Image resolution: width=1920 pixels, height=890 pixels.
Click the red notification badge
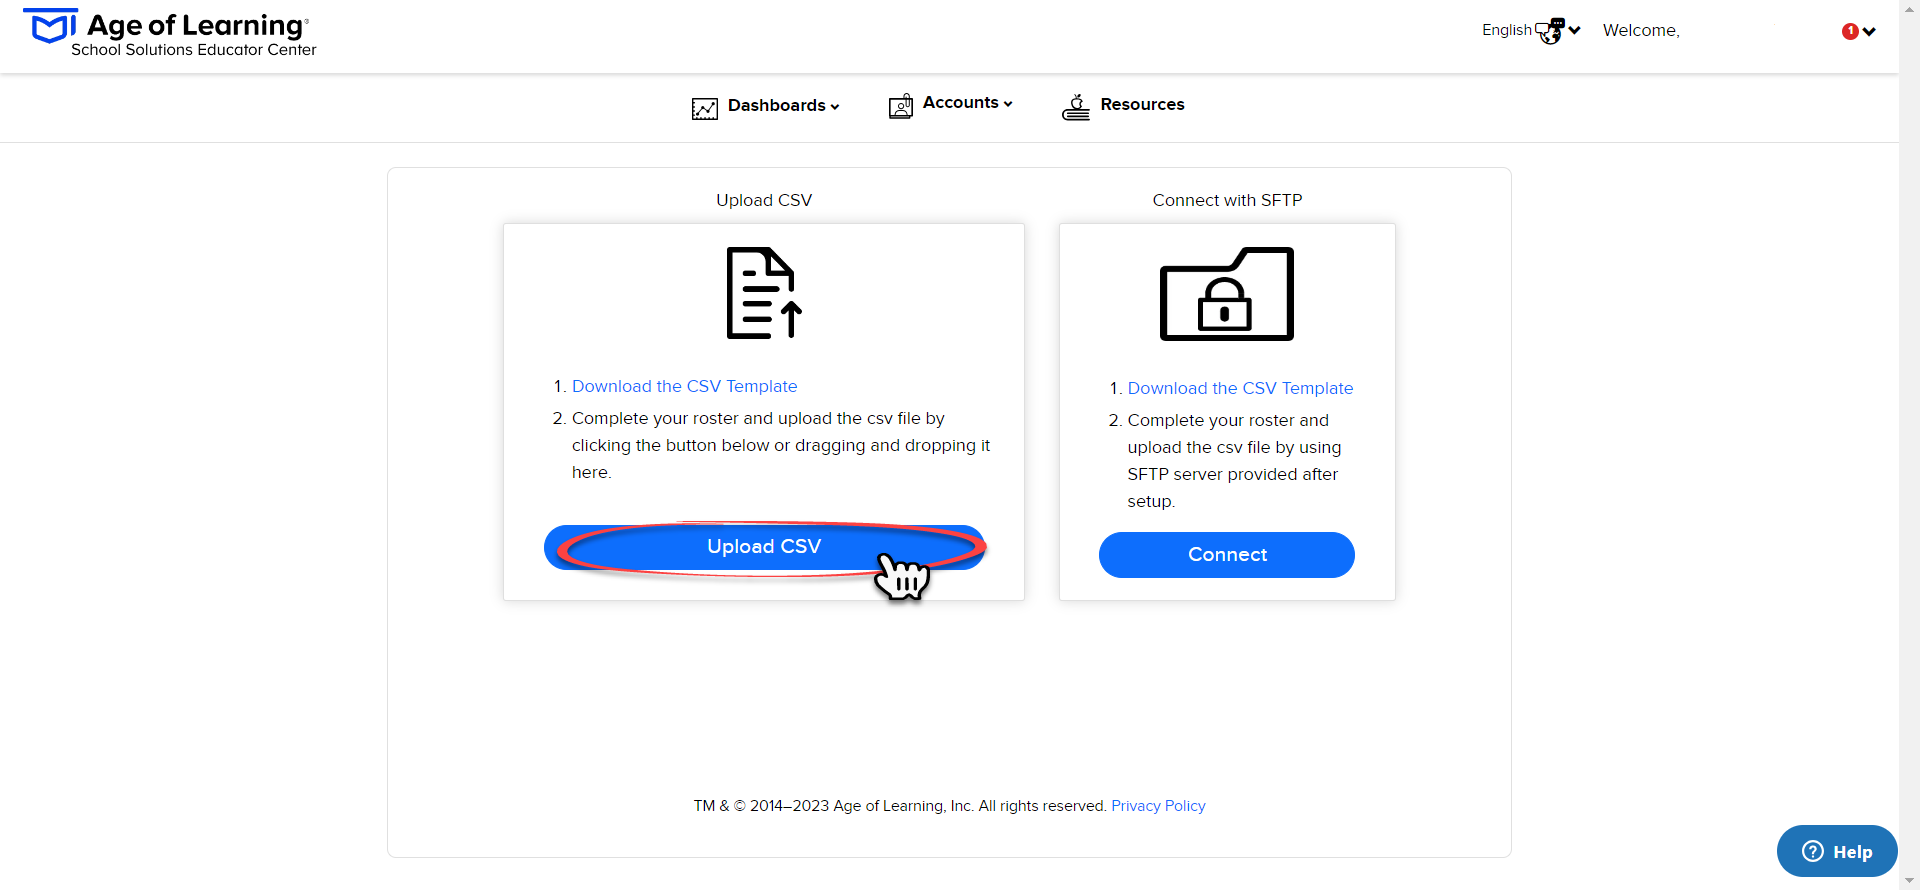tap(1850, 31)
